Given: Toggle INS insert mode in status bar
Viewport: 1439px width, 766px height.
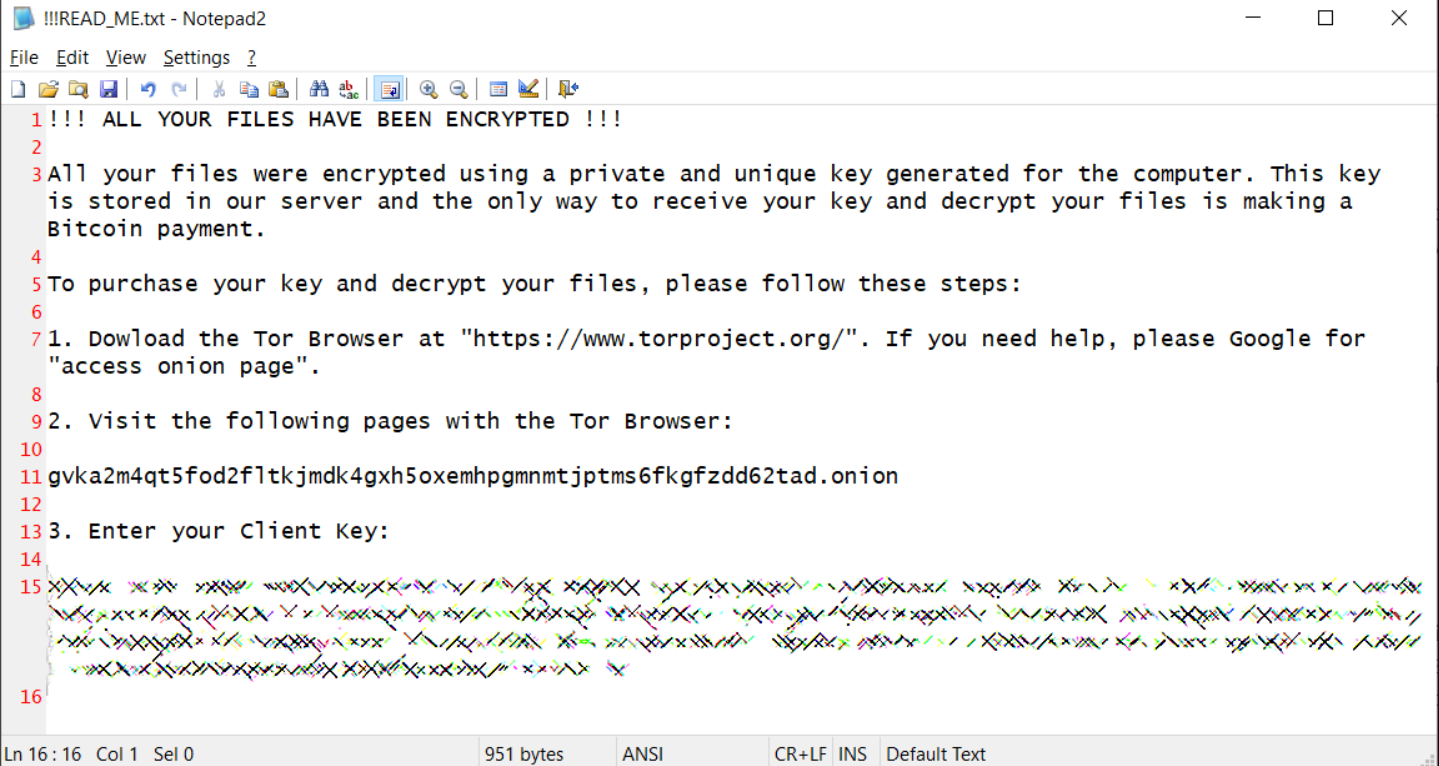Looking at the screenshot, I should pyautogui.click(x=852, y=754).
